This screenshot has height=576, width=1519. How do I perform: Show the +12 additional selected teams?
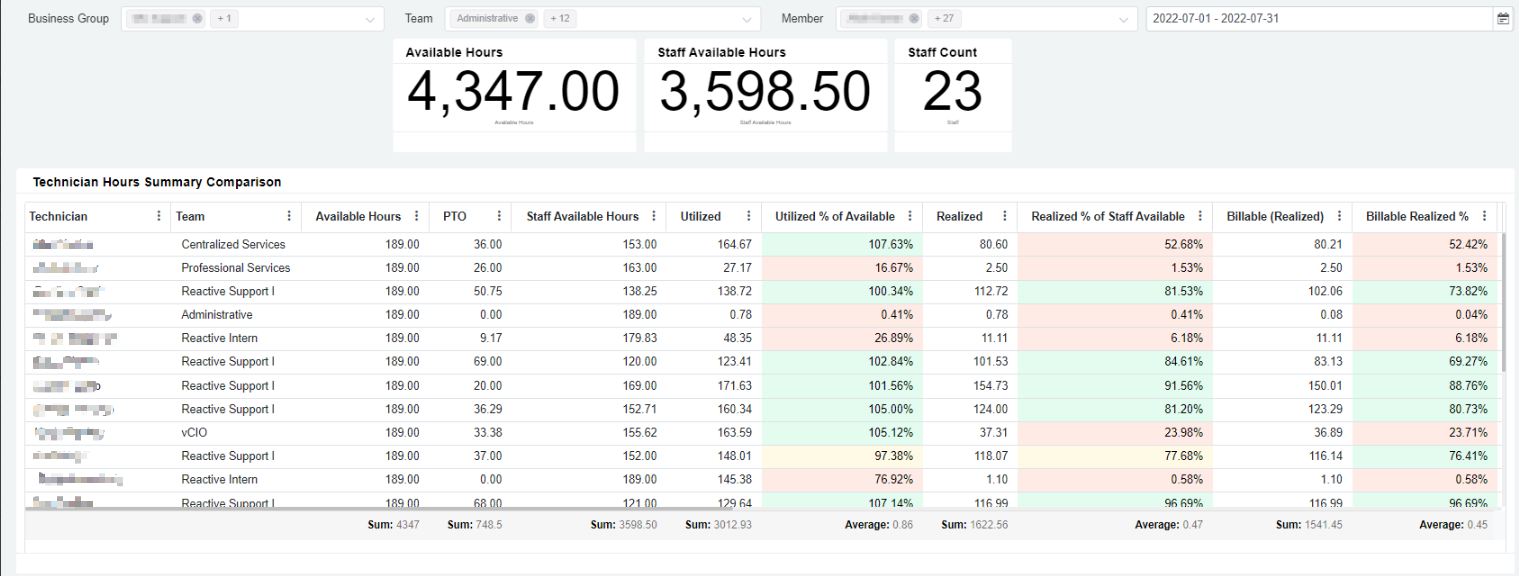pyautogui.click(x=559, y=19)
